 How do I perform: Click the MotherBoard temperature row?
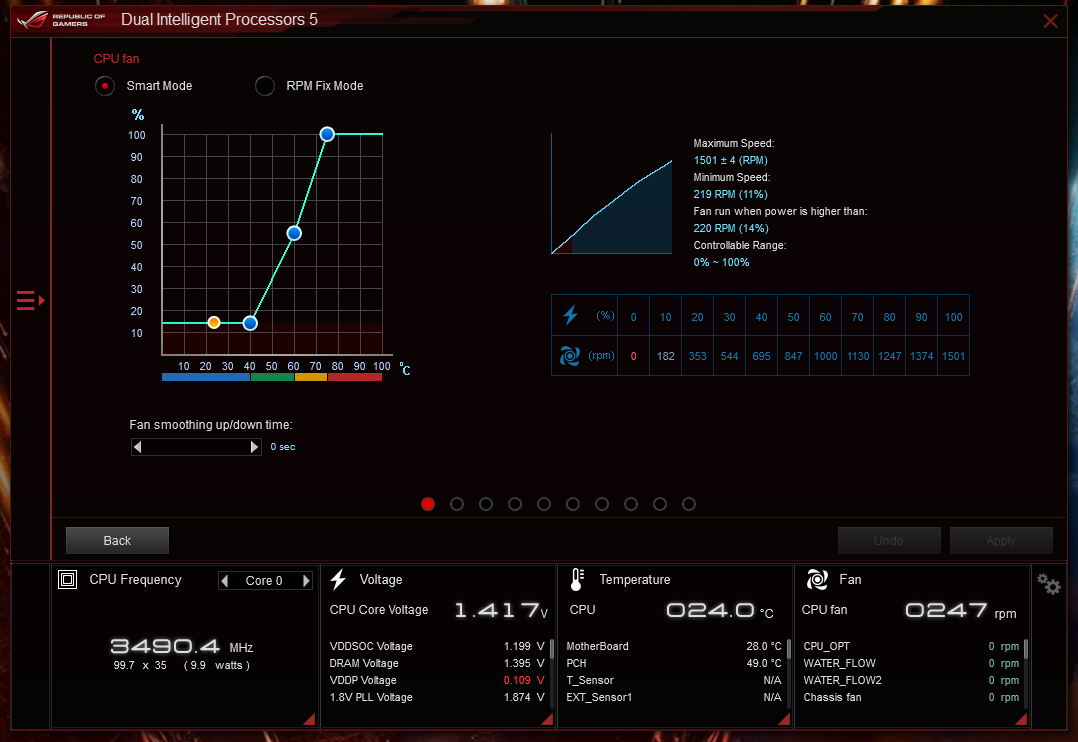[x=674, y=646]
